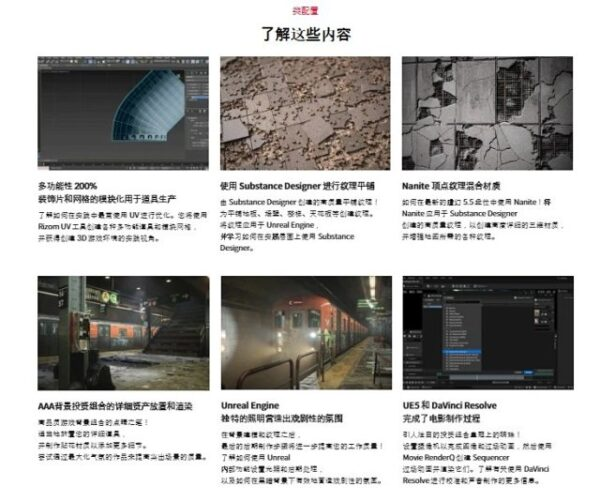Select the Unreal Engine card's lighting atmosphere subtitle

coord(282,419)
